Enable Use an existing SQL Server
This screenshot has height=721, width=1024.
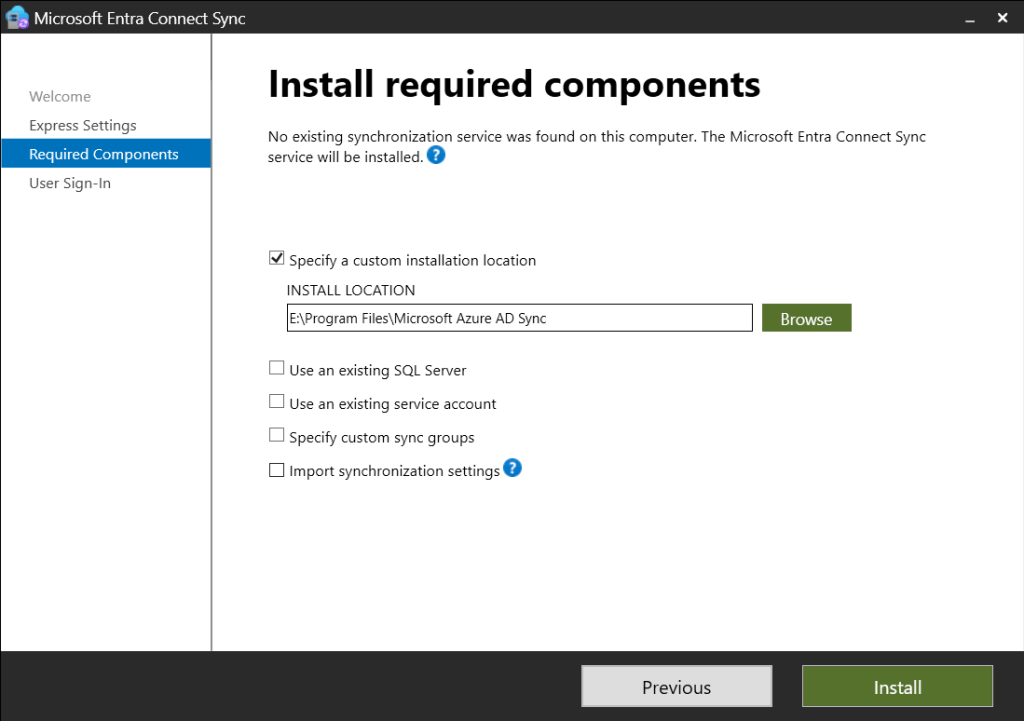pyautogui.click(x=277, y=369)
